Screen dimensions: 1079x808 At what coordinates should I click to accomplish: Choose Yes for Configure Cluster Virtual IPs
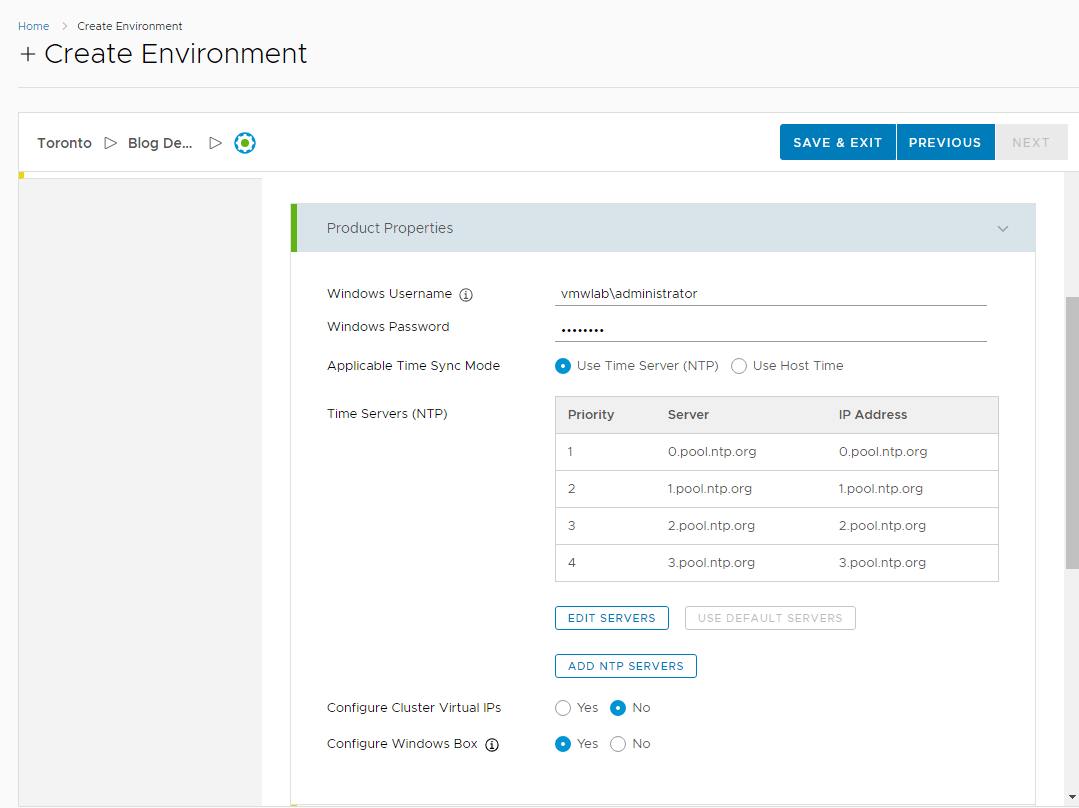[x=563, y=708]
